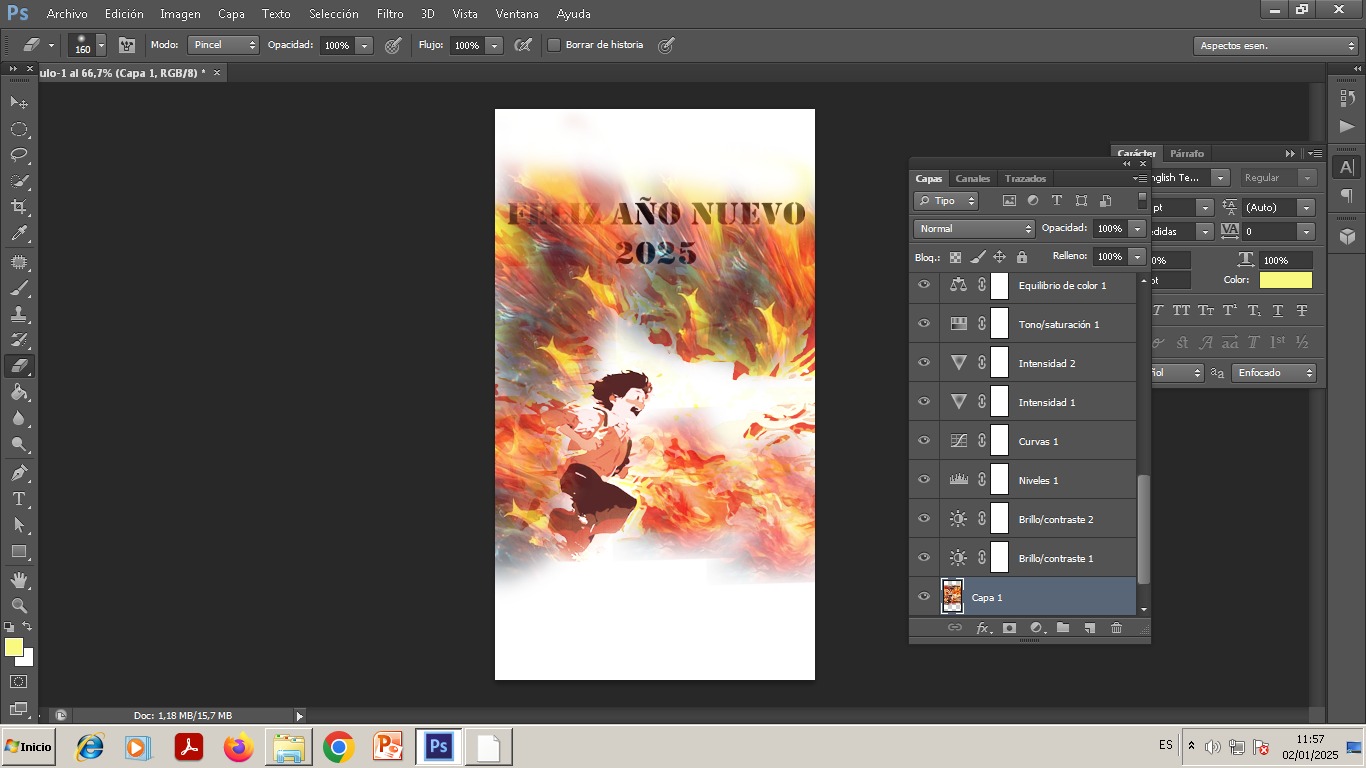Image resolution: width=1366 pixels, height=768 pixels.
Task: Open the Flujo value dropdown arrow
Action: click(494, 46)
